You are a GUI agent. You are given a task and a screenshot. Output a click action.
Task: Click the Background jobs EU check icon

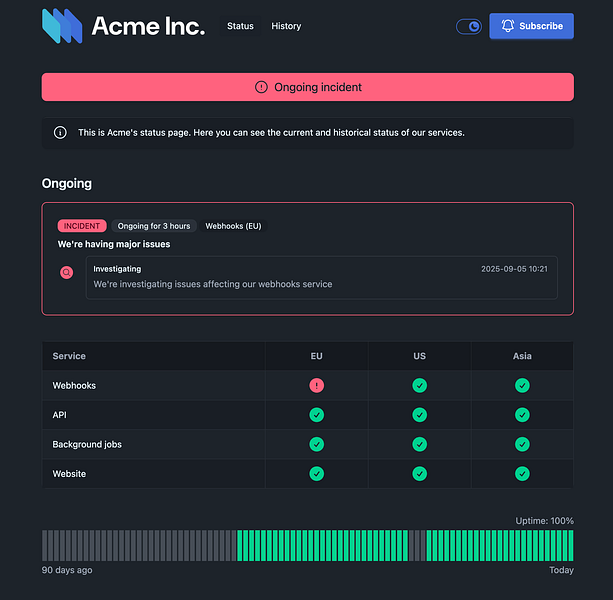pyautogui.click(x=317, y=444)
